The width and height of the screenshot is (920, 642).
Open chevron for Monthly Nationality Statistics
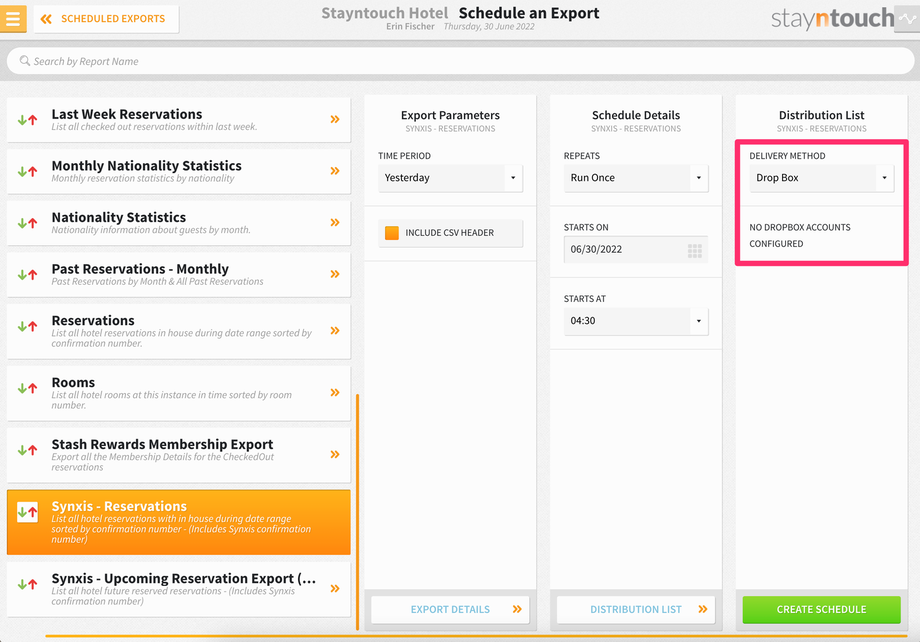point(335,171)
